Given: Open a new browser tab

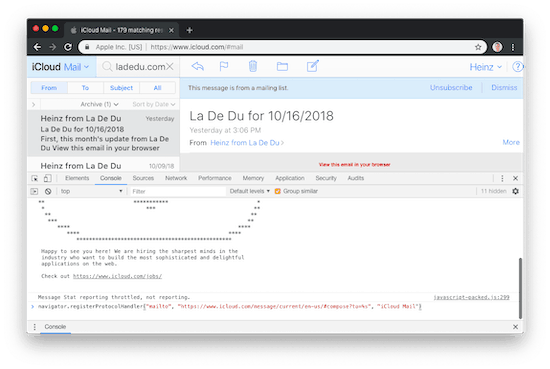Looking at the screenshot, I should point(189,30).
